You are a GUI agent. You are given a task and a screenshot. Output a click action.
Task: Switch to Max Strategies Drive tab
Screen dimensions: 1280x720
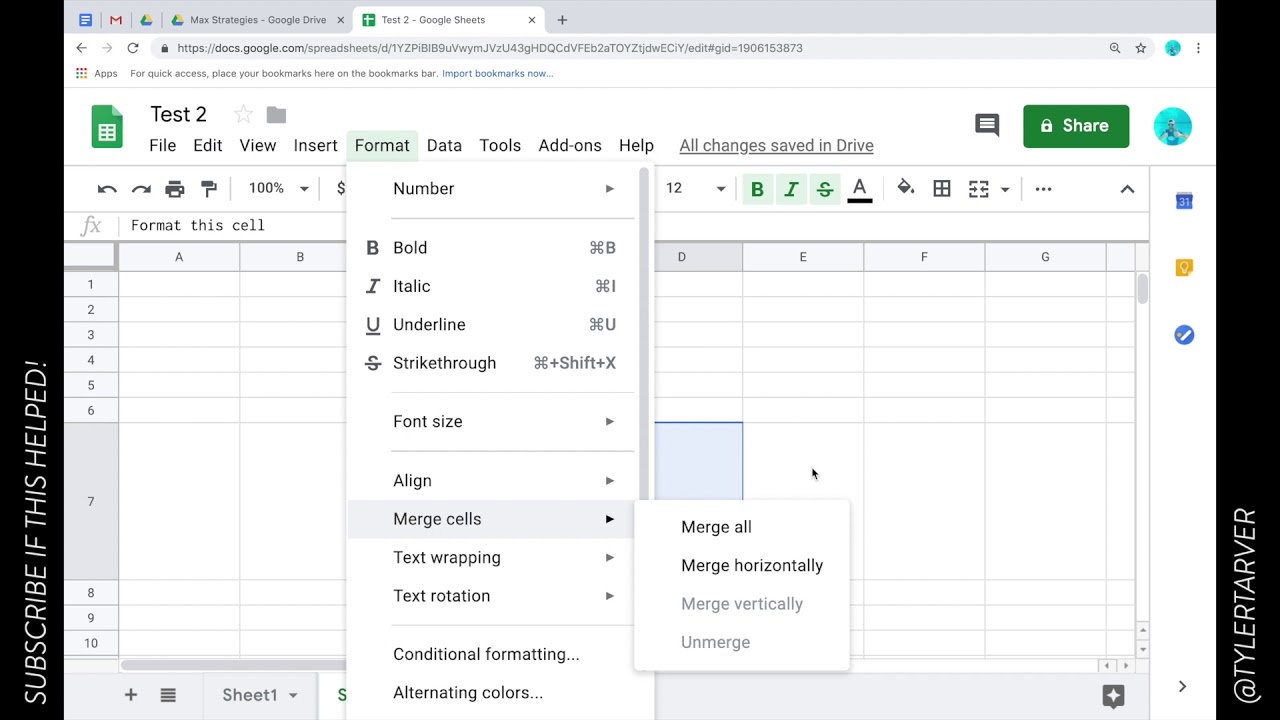pos(258,20)
